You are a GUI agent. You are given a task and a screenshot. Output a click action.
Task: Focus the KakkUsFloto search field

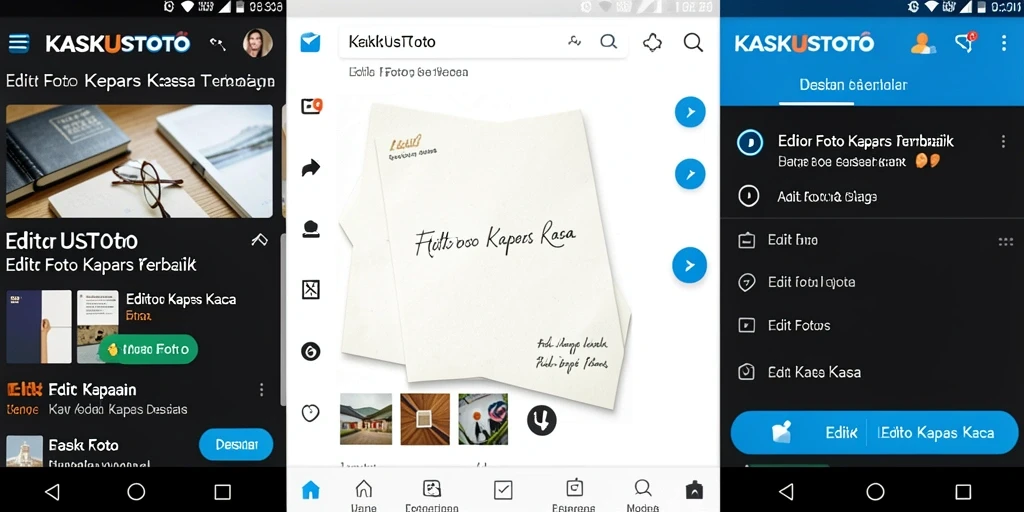click(x=483, y=42)
